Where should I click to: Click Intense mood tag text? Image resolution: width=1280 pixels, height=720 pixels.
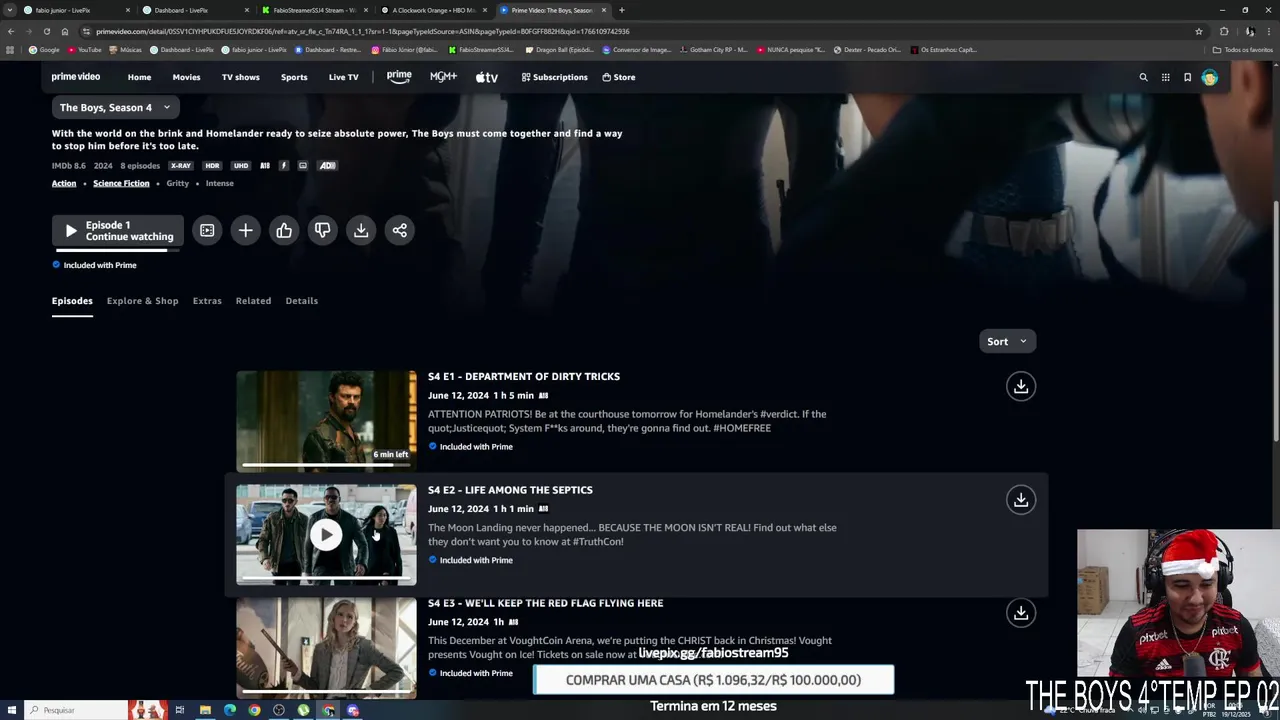coord(219,183)
